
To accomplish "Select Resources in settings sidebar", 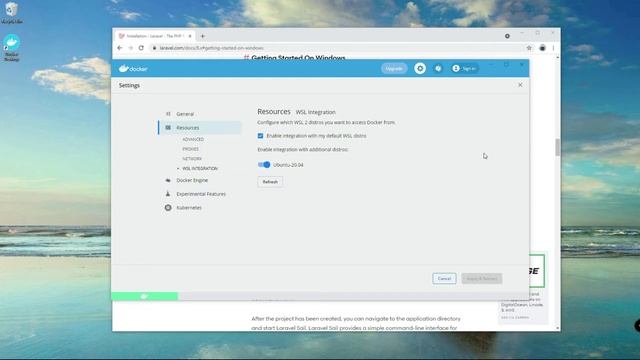I will (x=200, y=128).
